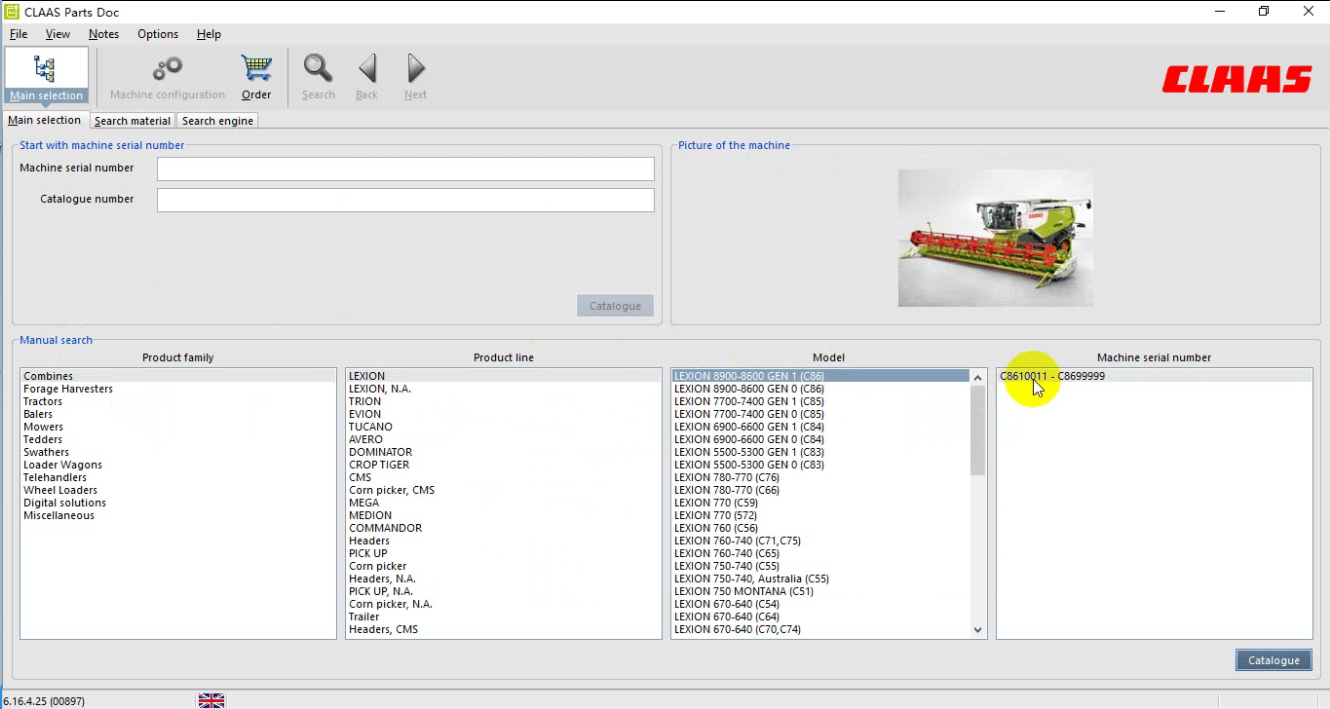Viewport: 1330px width, 709px height.
Task: Click the Search magnifier tool
Action: coord(318,77)
